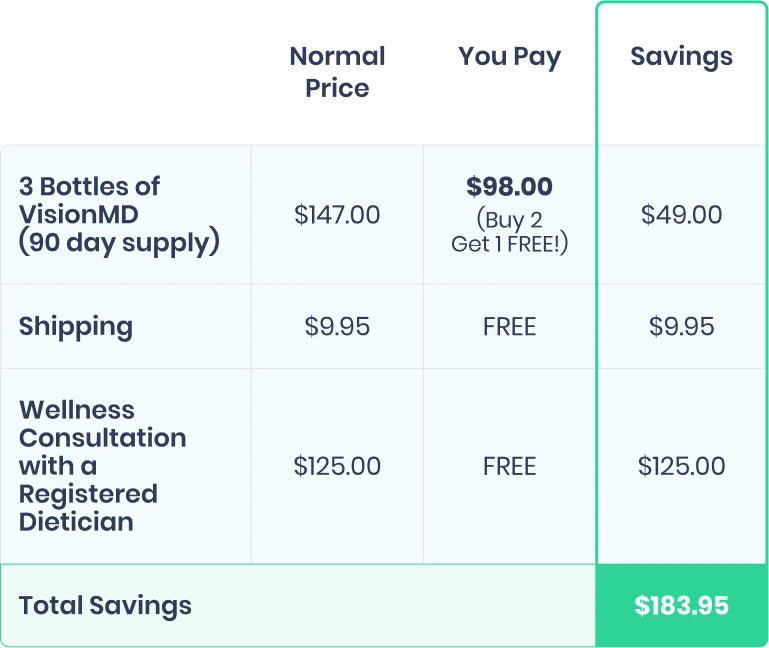
Task: Select the Savings column header
Action: [681, 57]
